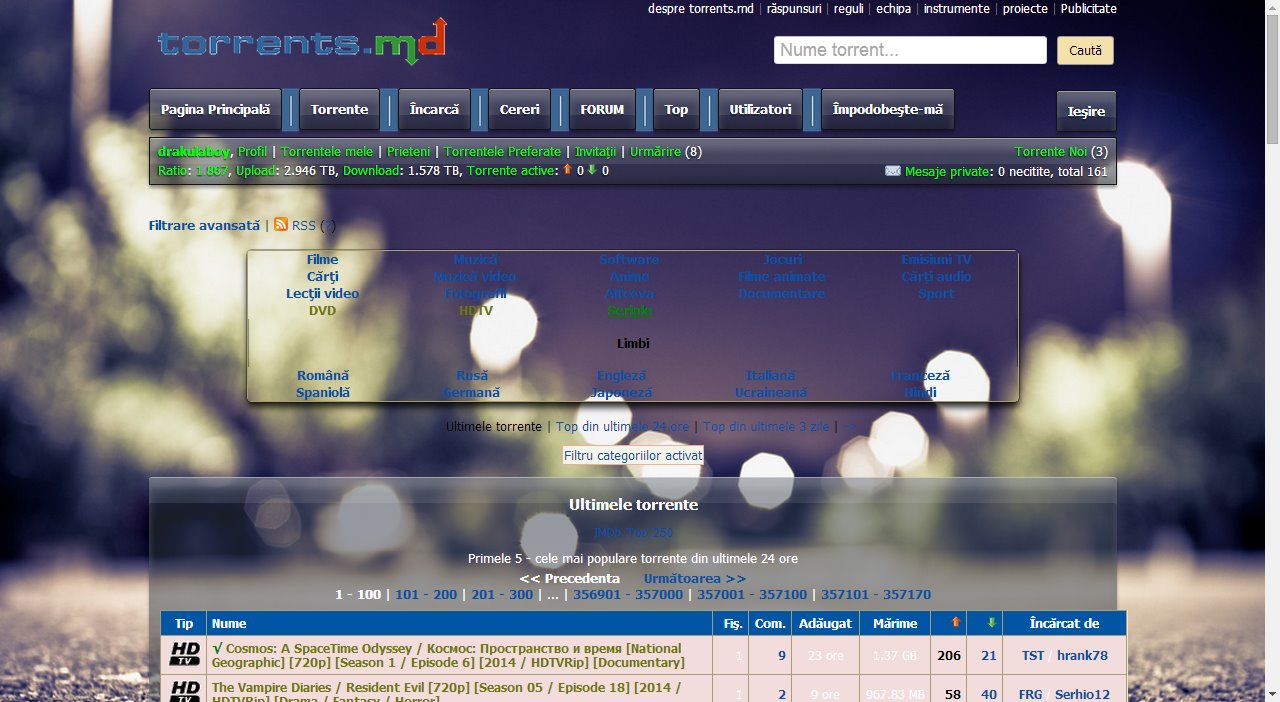1280x702 pixels.
Task: Click the HD TV icon for Vampire Diaries torrent
Action: tap(183, 692)
